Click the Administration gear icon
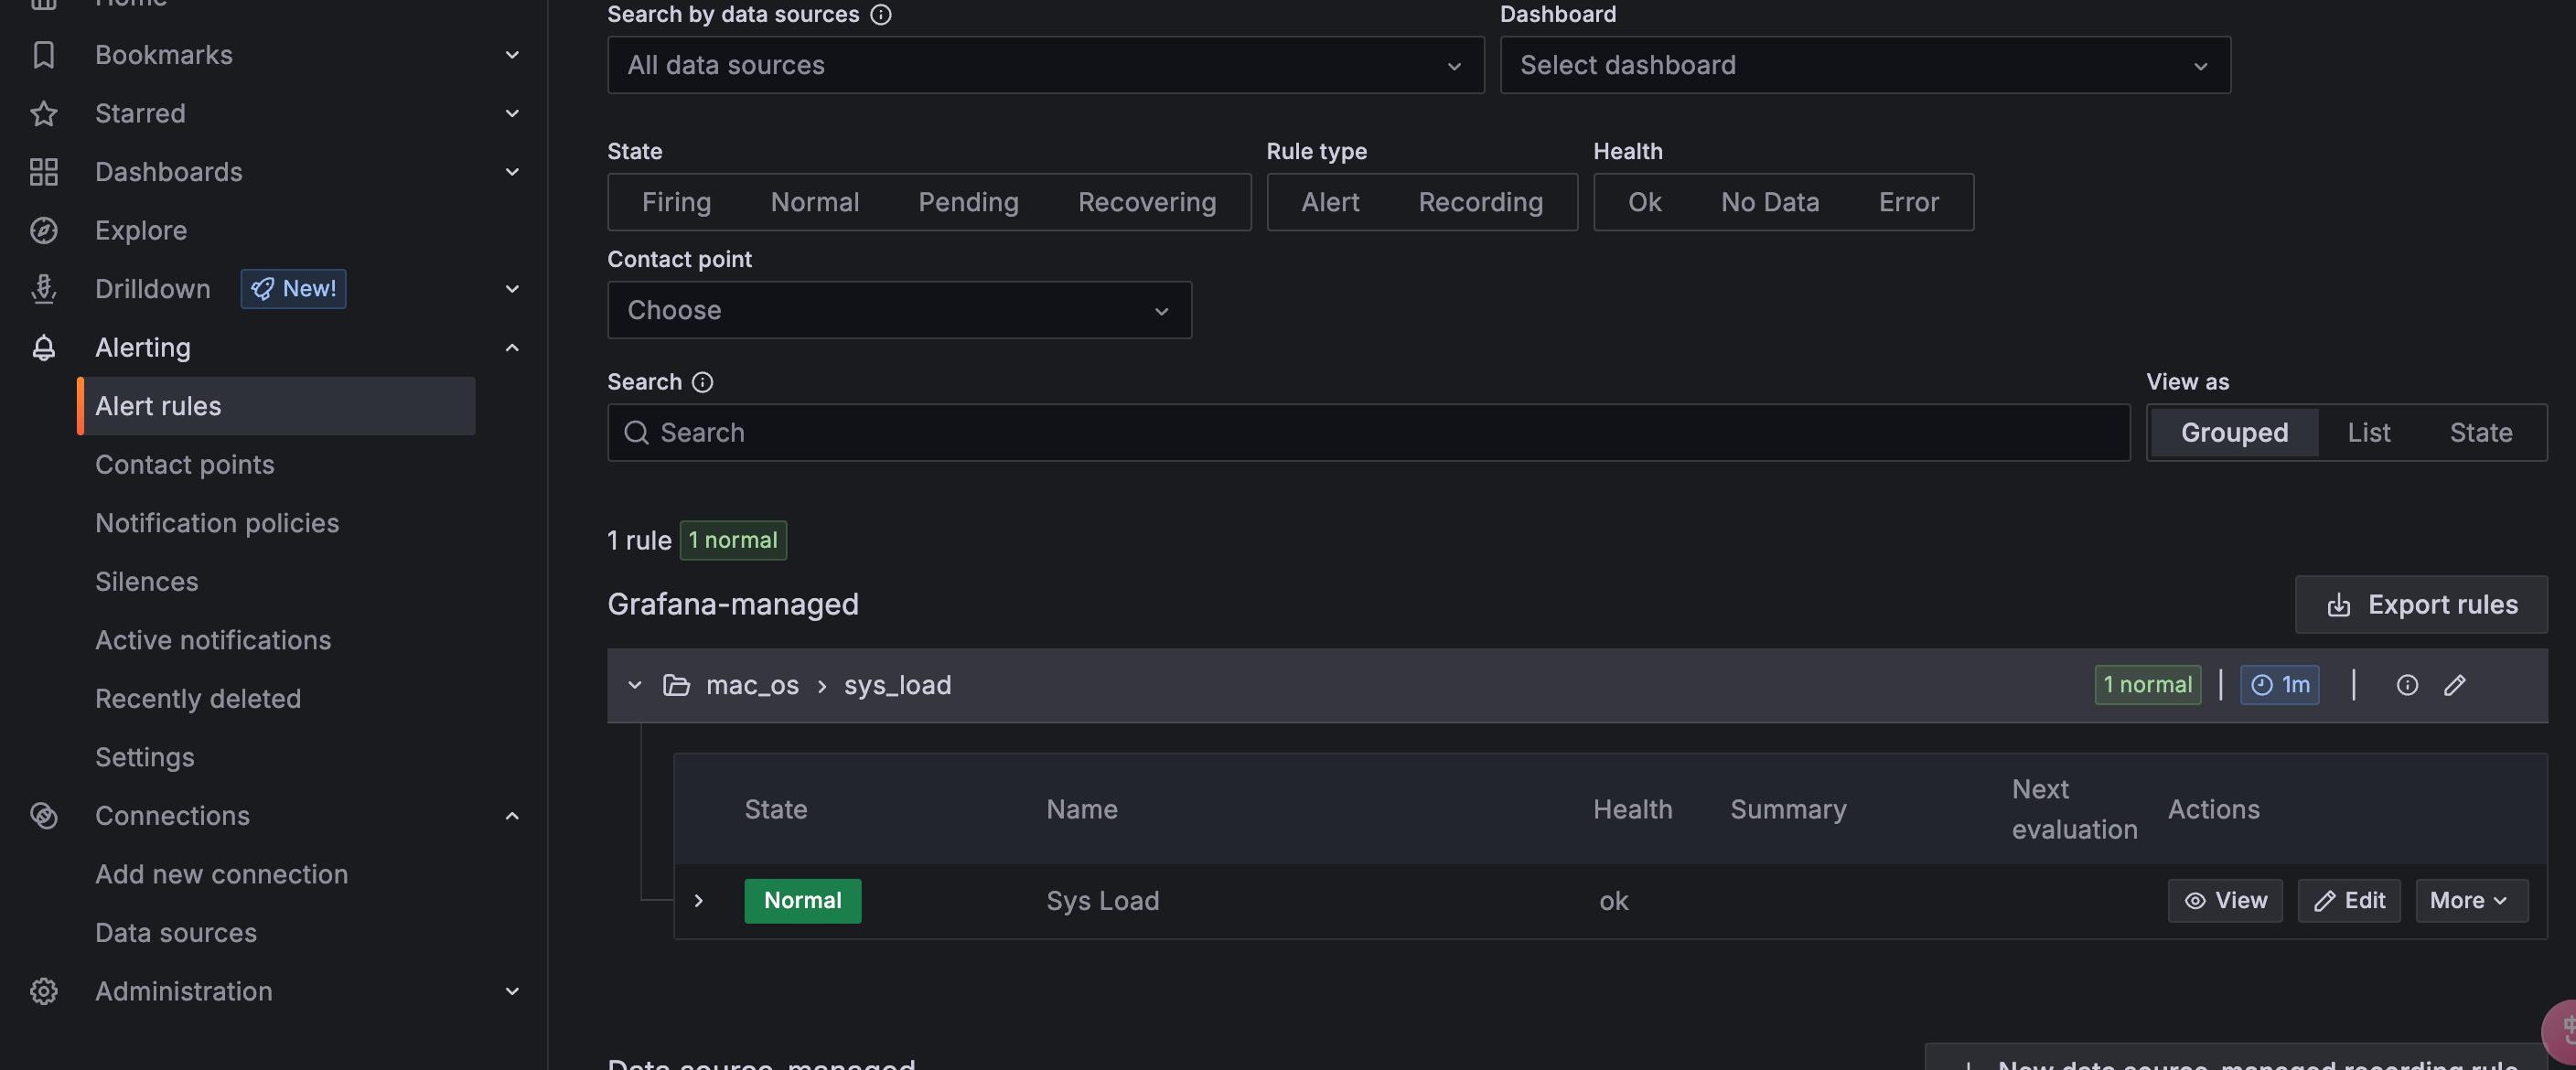Image resolution: width=2576 pixels, height=1070 pixels. (43, 991)
